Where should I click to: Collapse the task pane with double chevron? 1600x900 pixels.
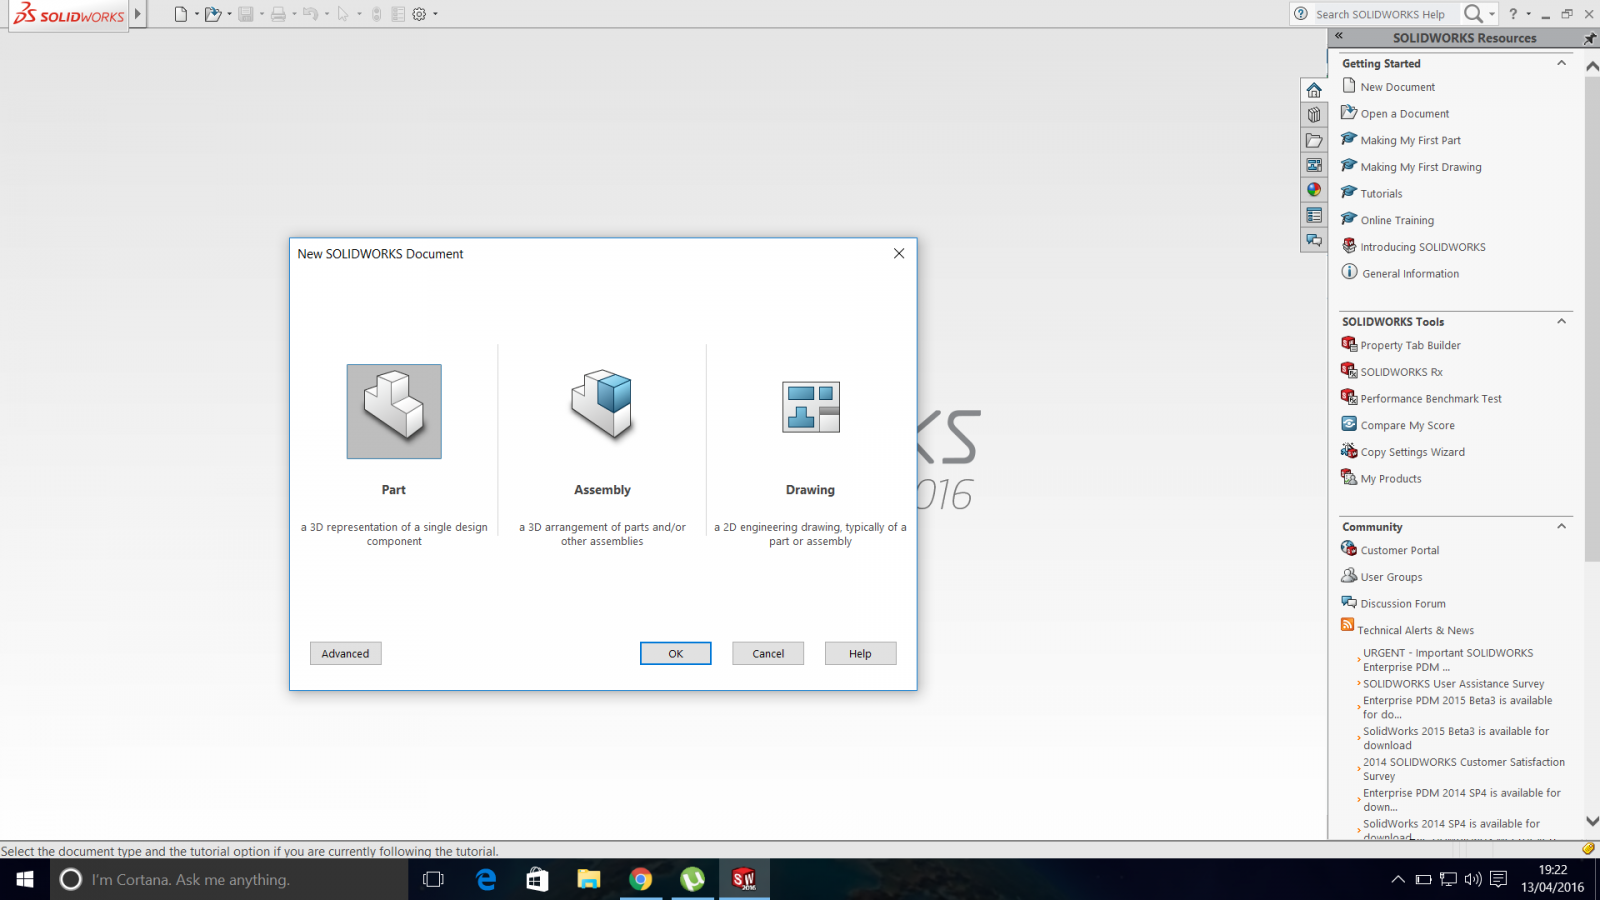[1339, 36]
